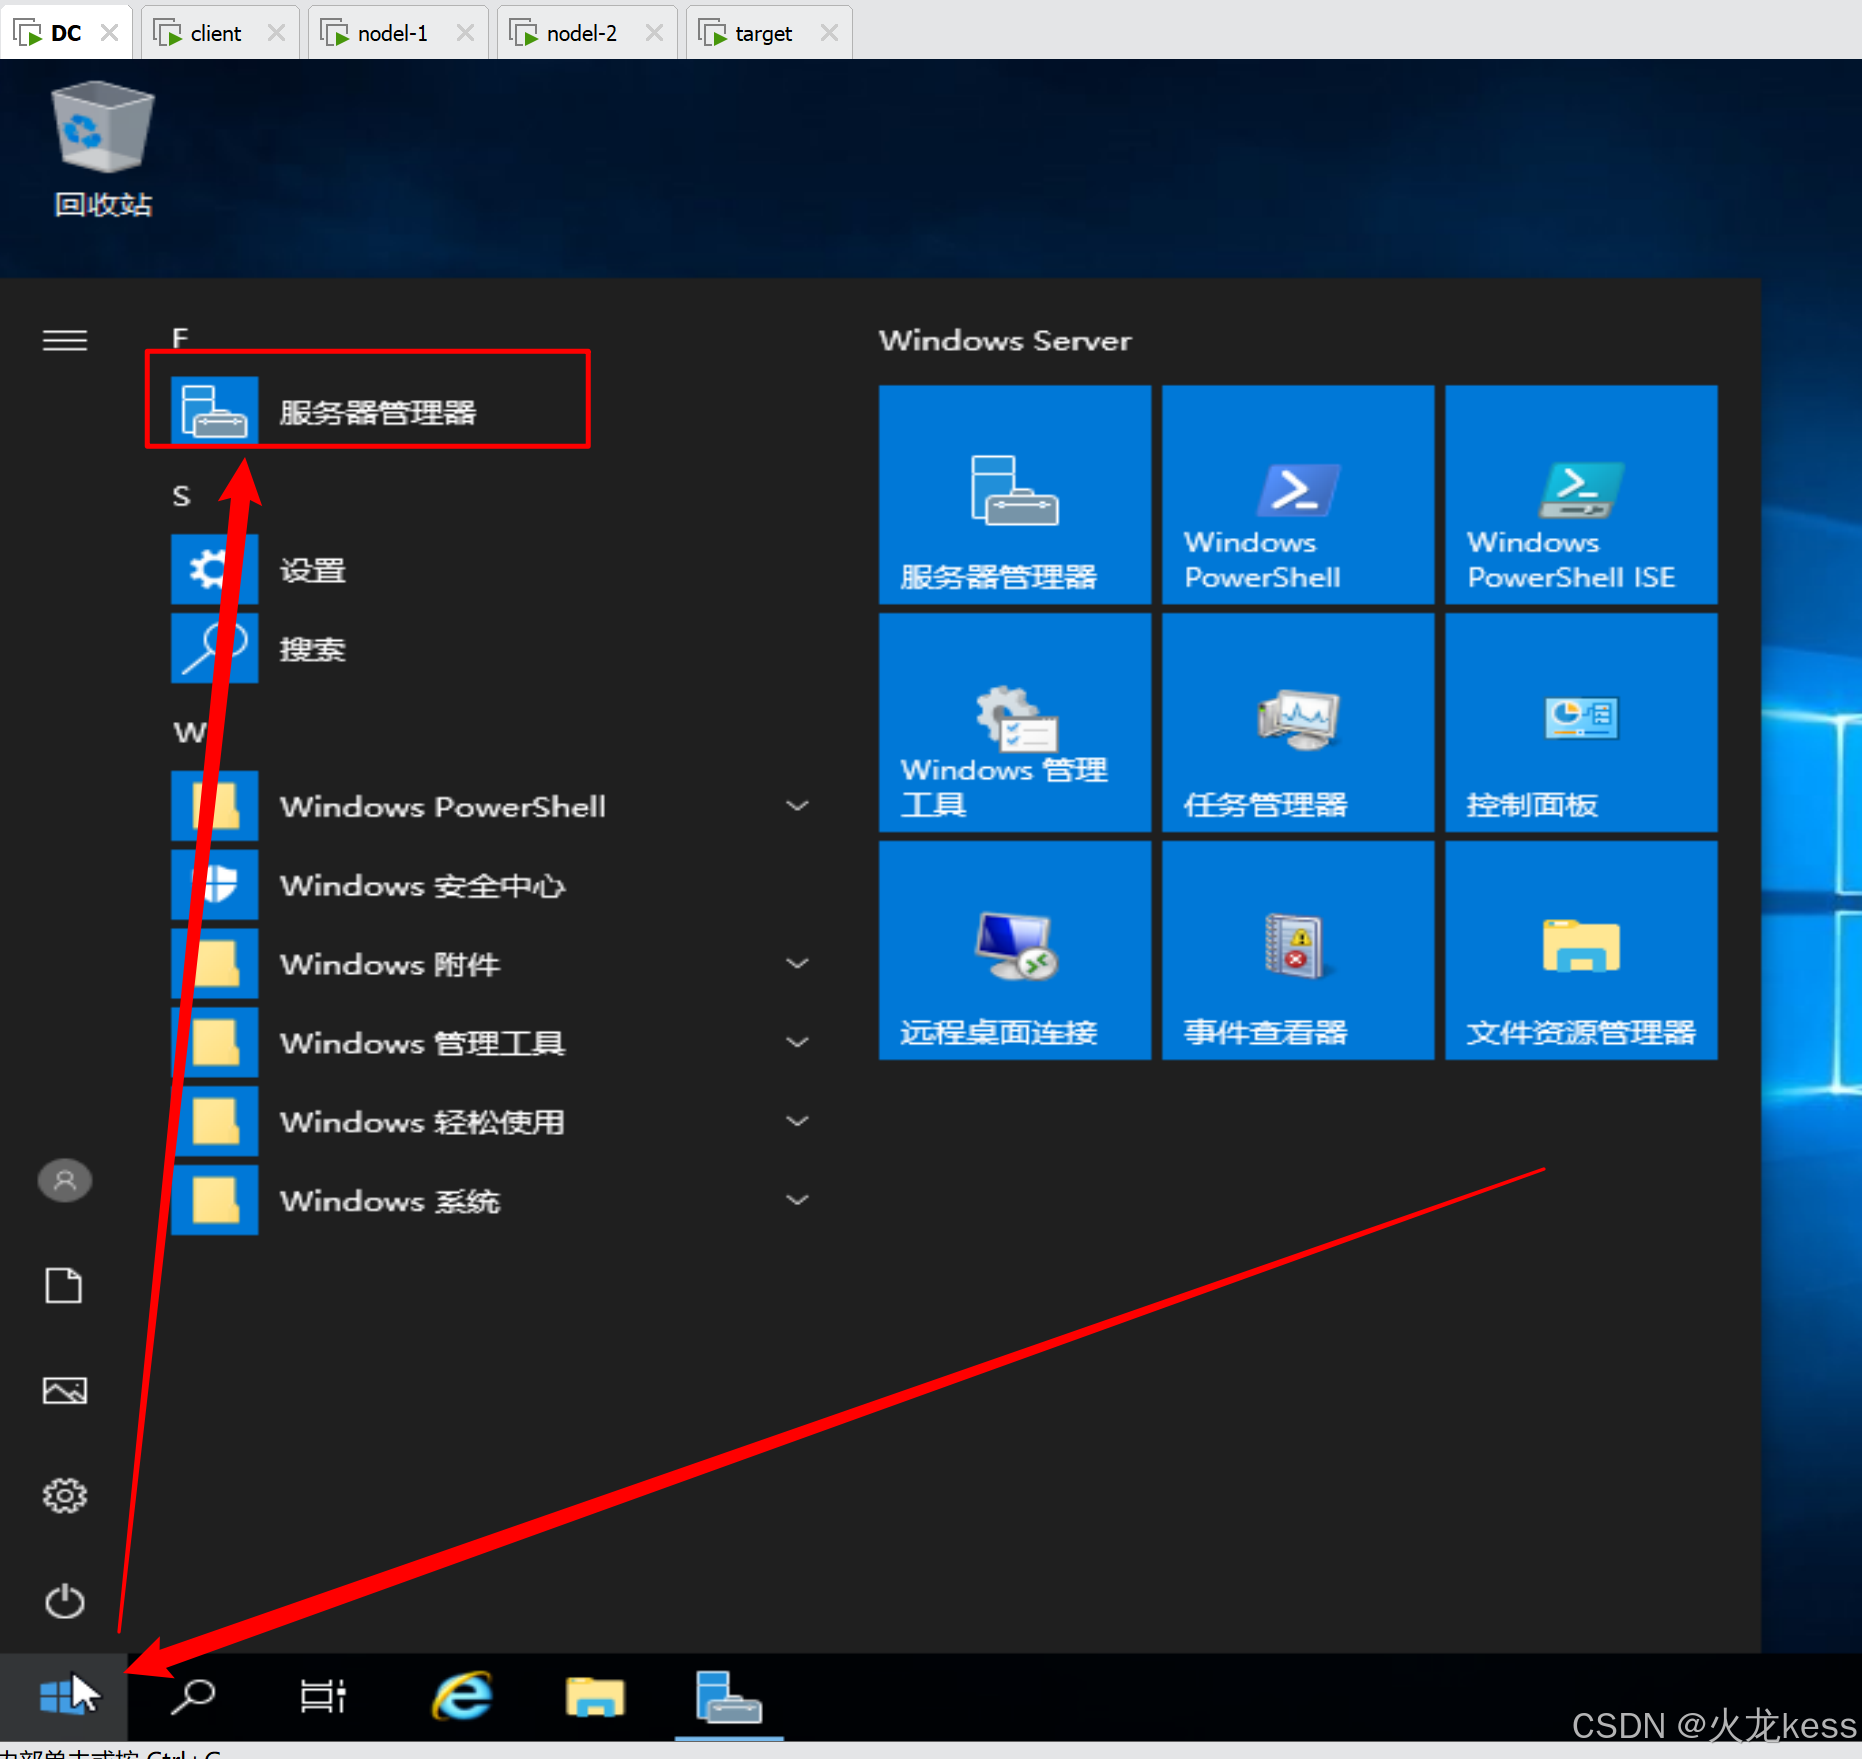Click the letter W section header
This screenshot has height=1759, width=1862.
pyautogui.click(x=188, y=732)
